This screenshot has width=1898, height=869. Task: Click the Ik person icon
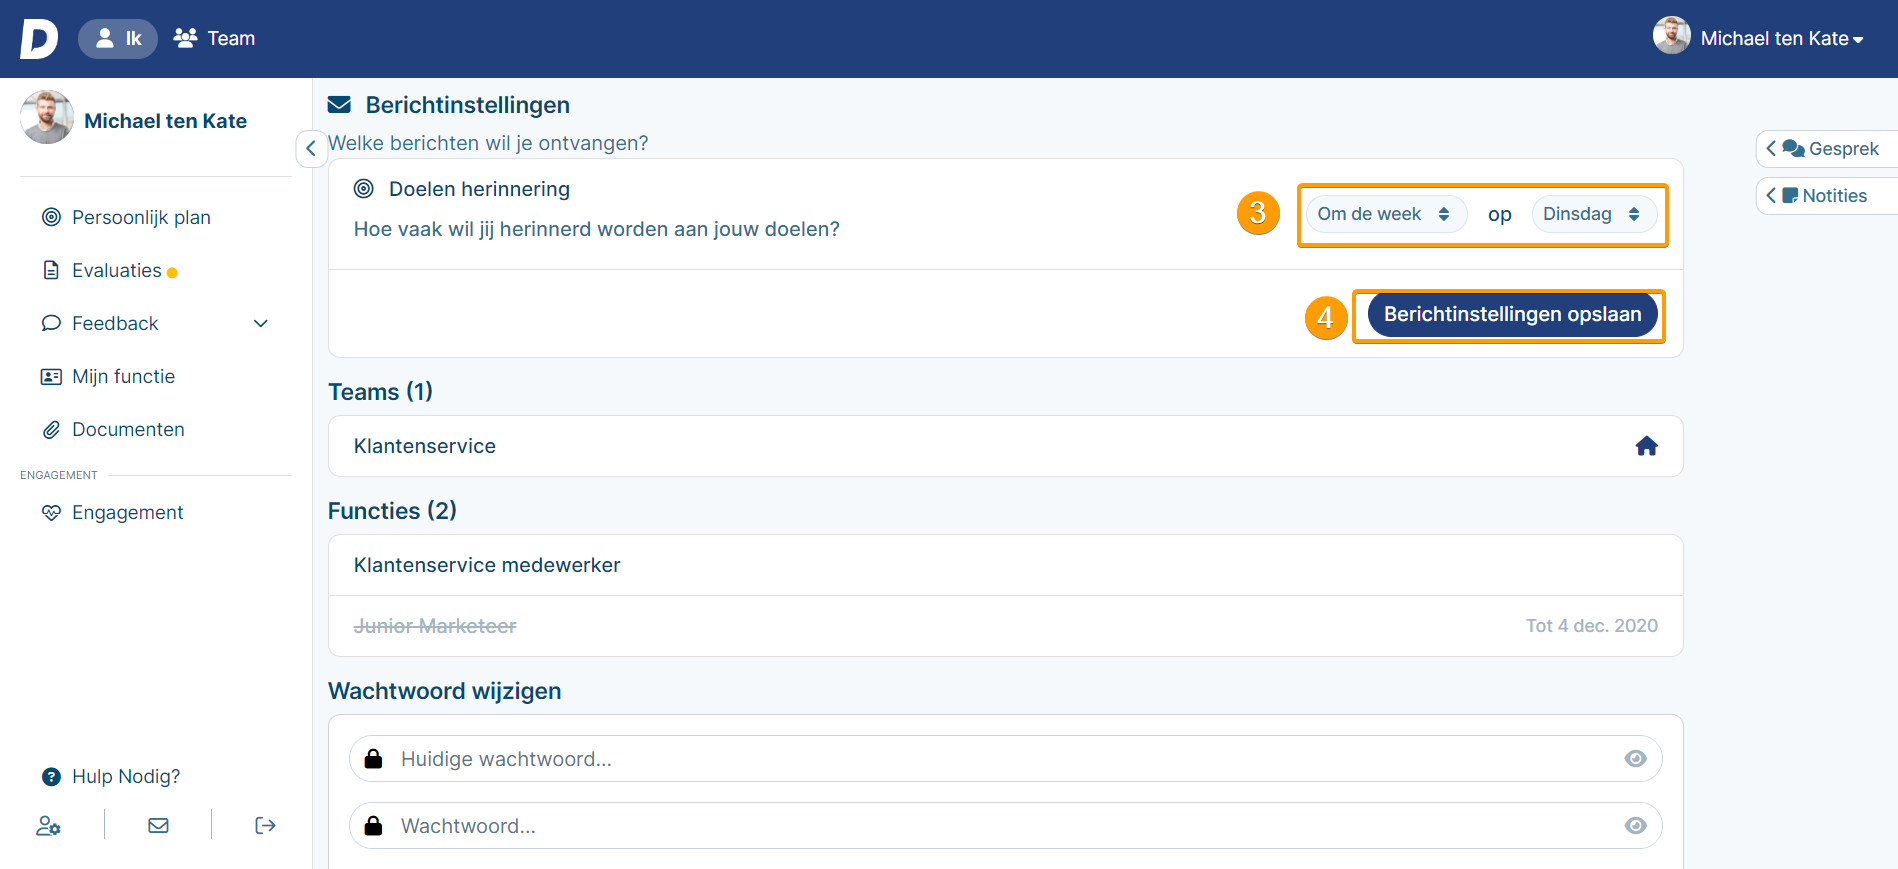coord(104,38)
